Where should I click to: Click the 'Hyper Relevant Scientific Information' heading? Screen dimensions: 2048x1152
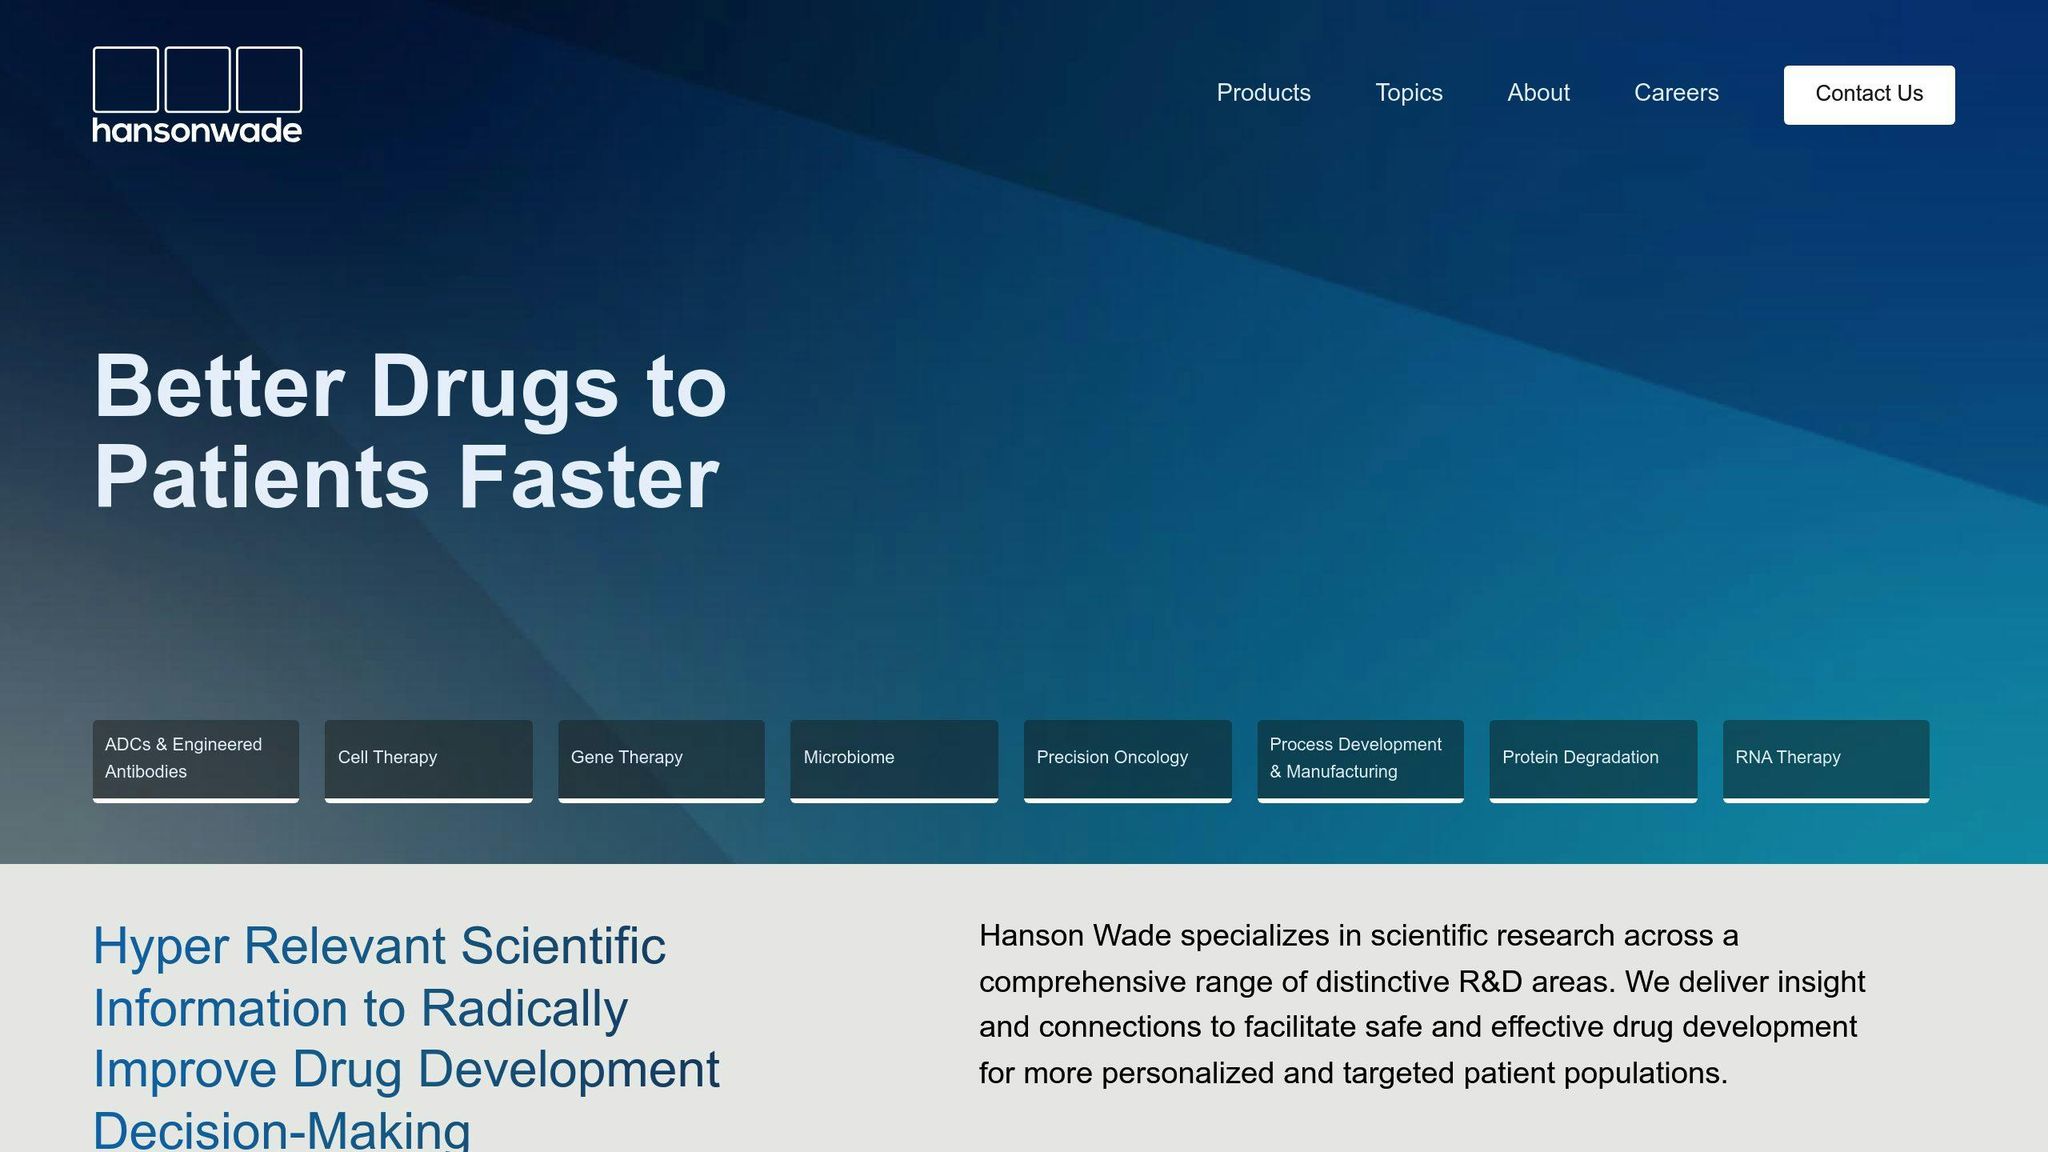coord(406,1037)
